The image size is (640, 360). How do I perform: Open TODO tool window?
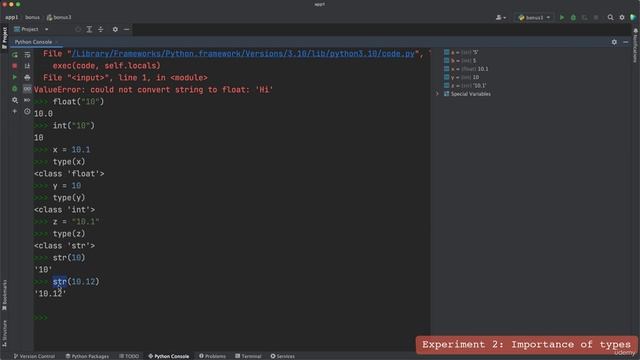point(129,356)
